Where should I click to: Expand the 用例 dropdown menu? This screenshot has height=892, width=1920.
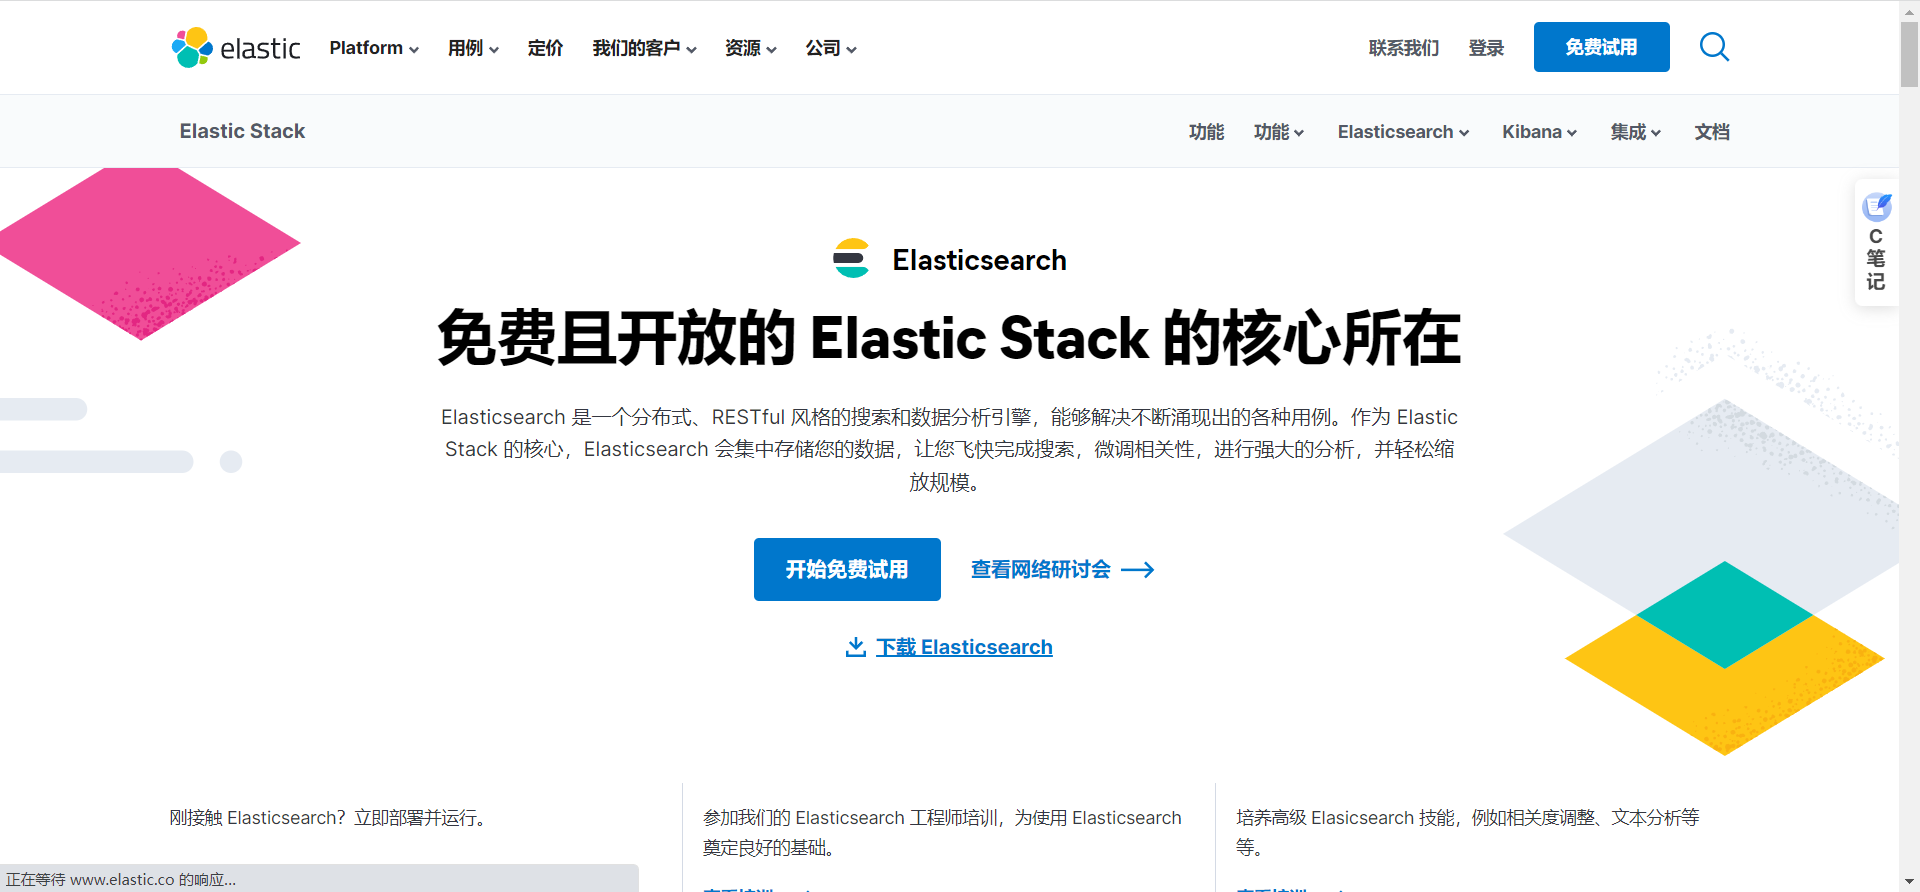[473, 48]
